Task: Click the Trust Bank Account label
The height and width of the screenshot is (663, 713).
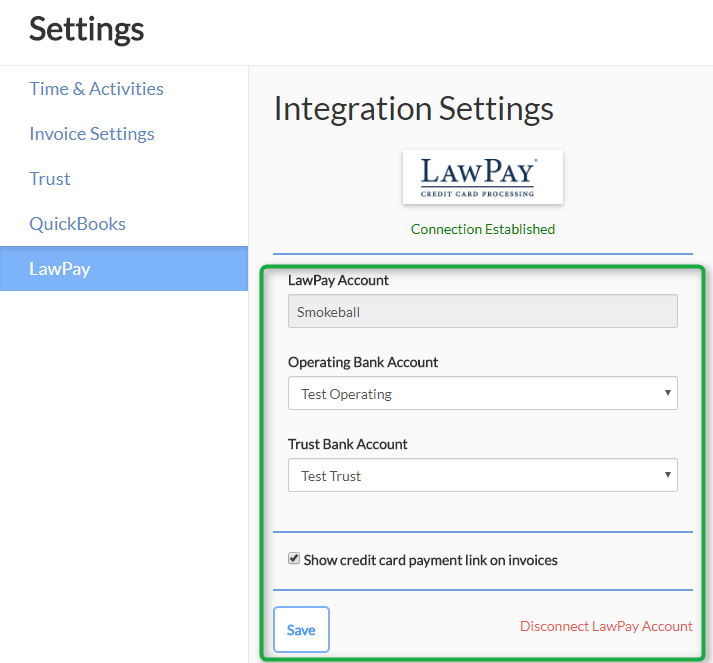Action: (348, 444)
